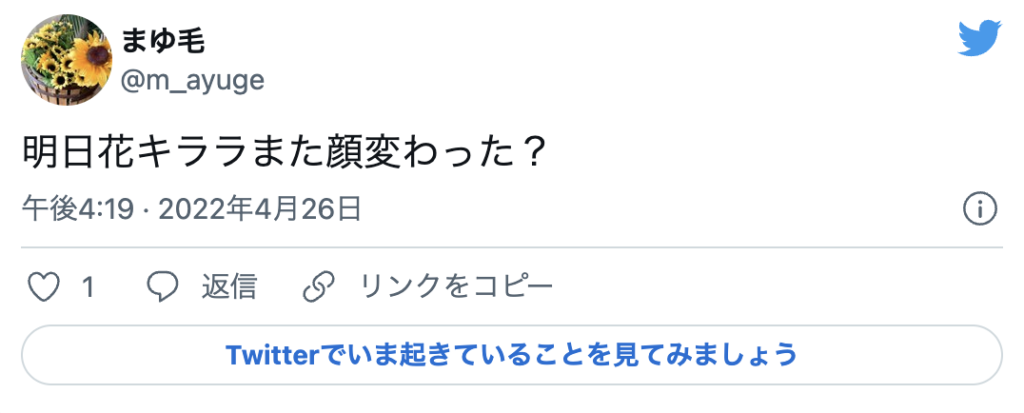
Task: Click the like count number 1
Action: click(x=89, y=288)
